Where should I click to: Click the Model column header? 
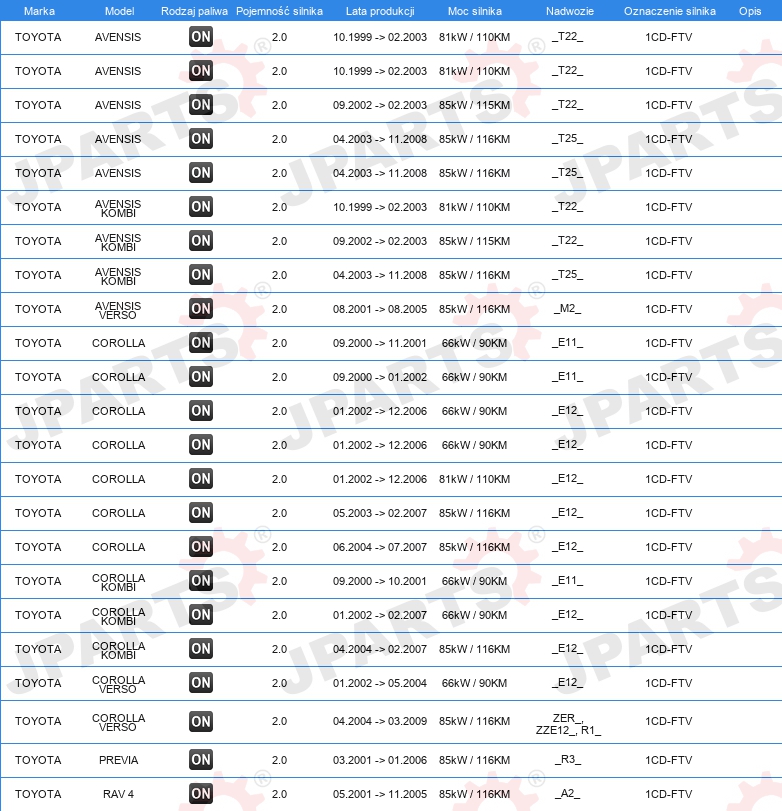coord(119,11)
